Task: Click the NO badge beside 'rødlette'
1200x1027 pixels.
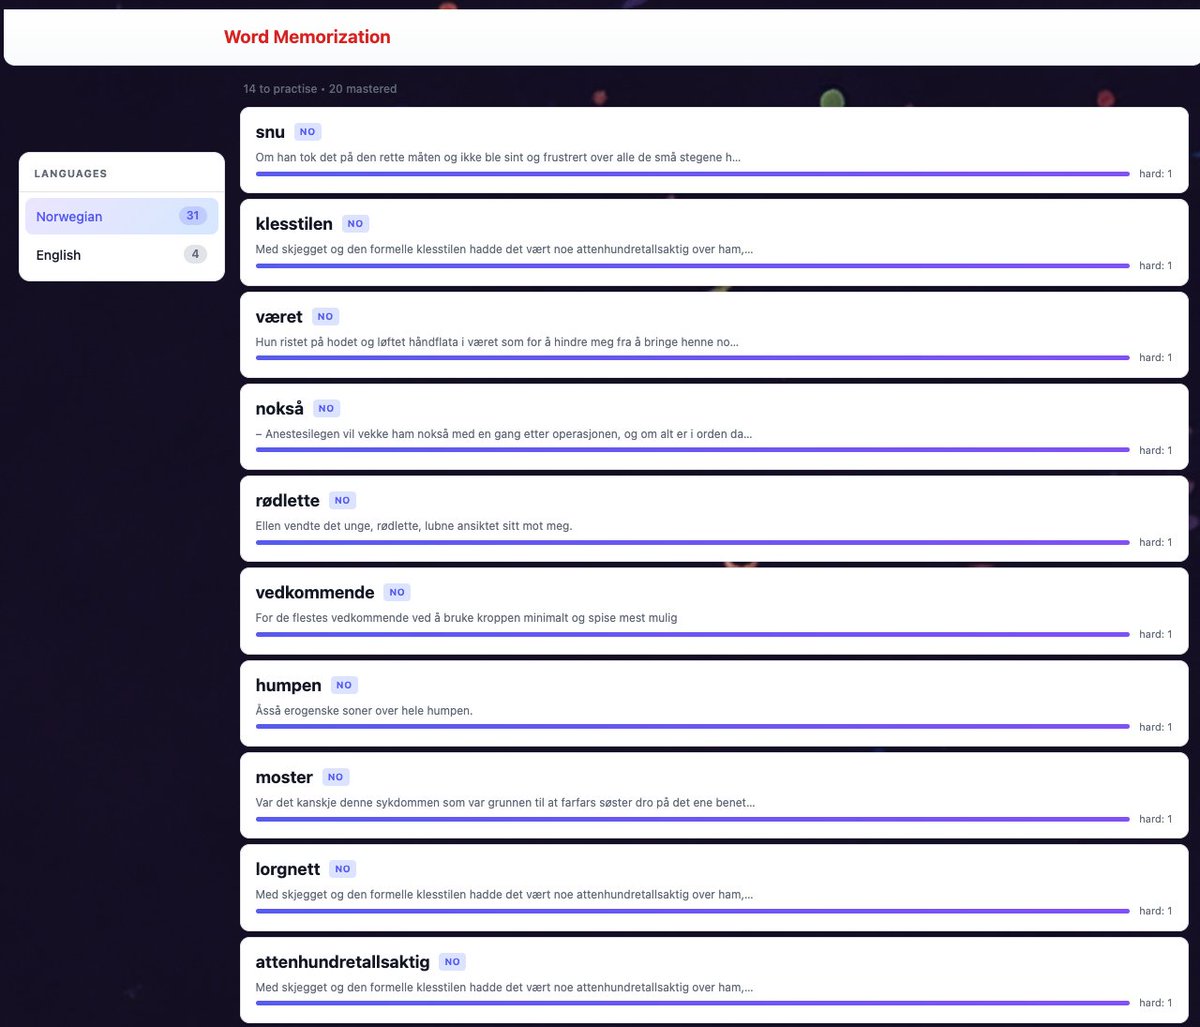Action: 342,500
